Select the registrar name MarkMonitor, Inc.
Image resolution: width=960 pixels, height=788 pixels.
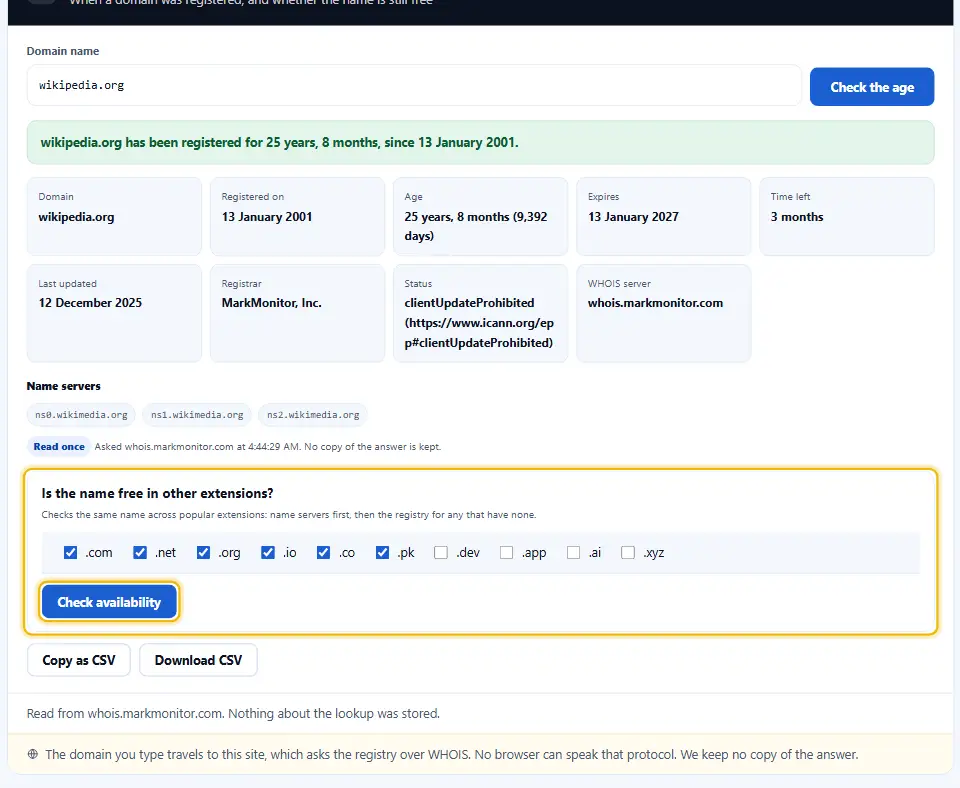[x=271, y=302]
